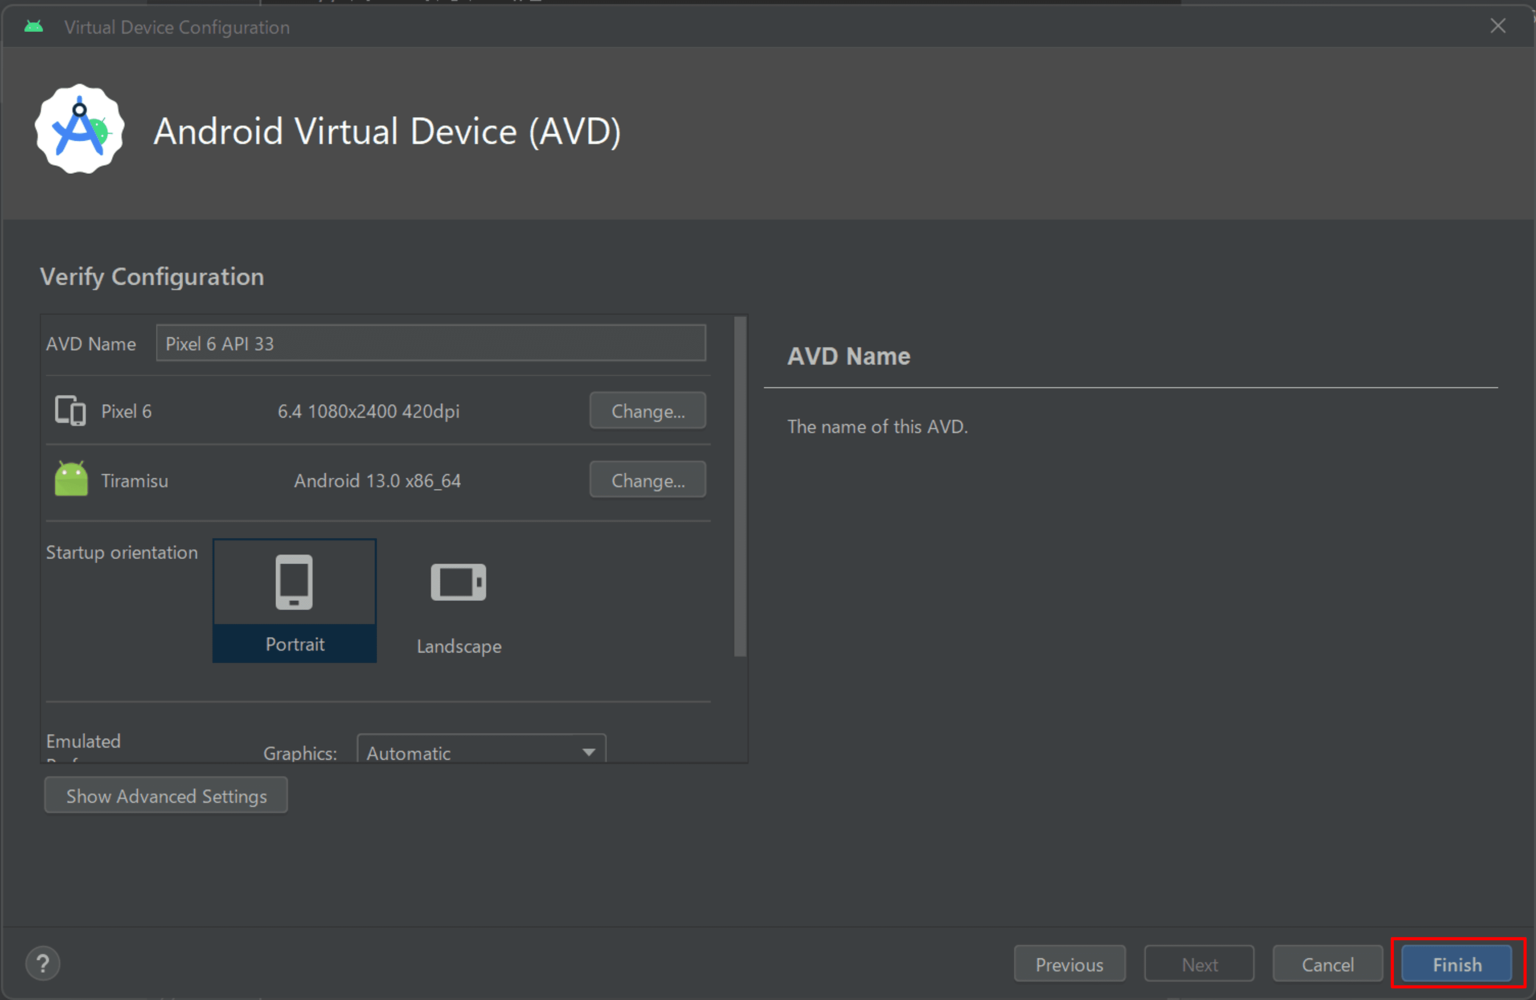Change the Tiramisu system image

tap(647, 480)
